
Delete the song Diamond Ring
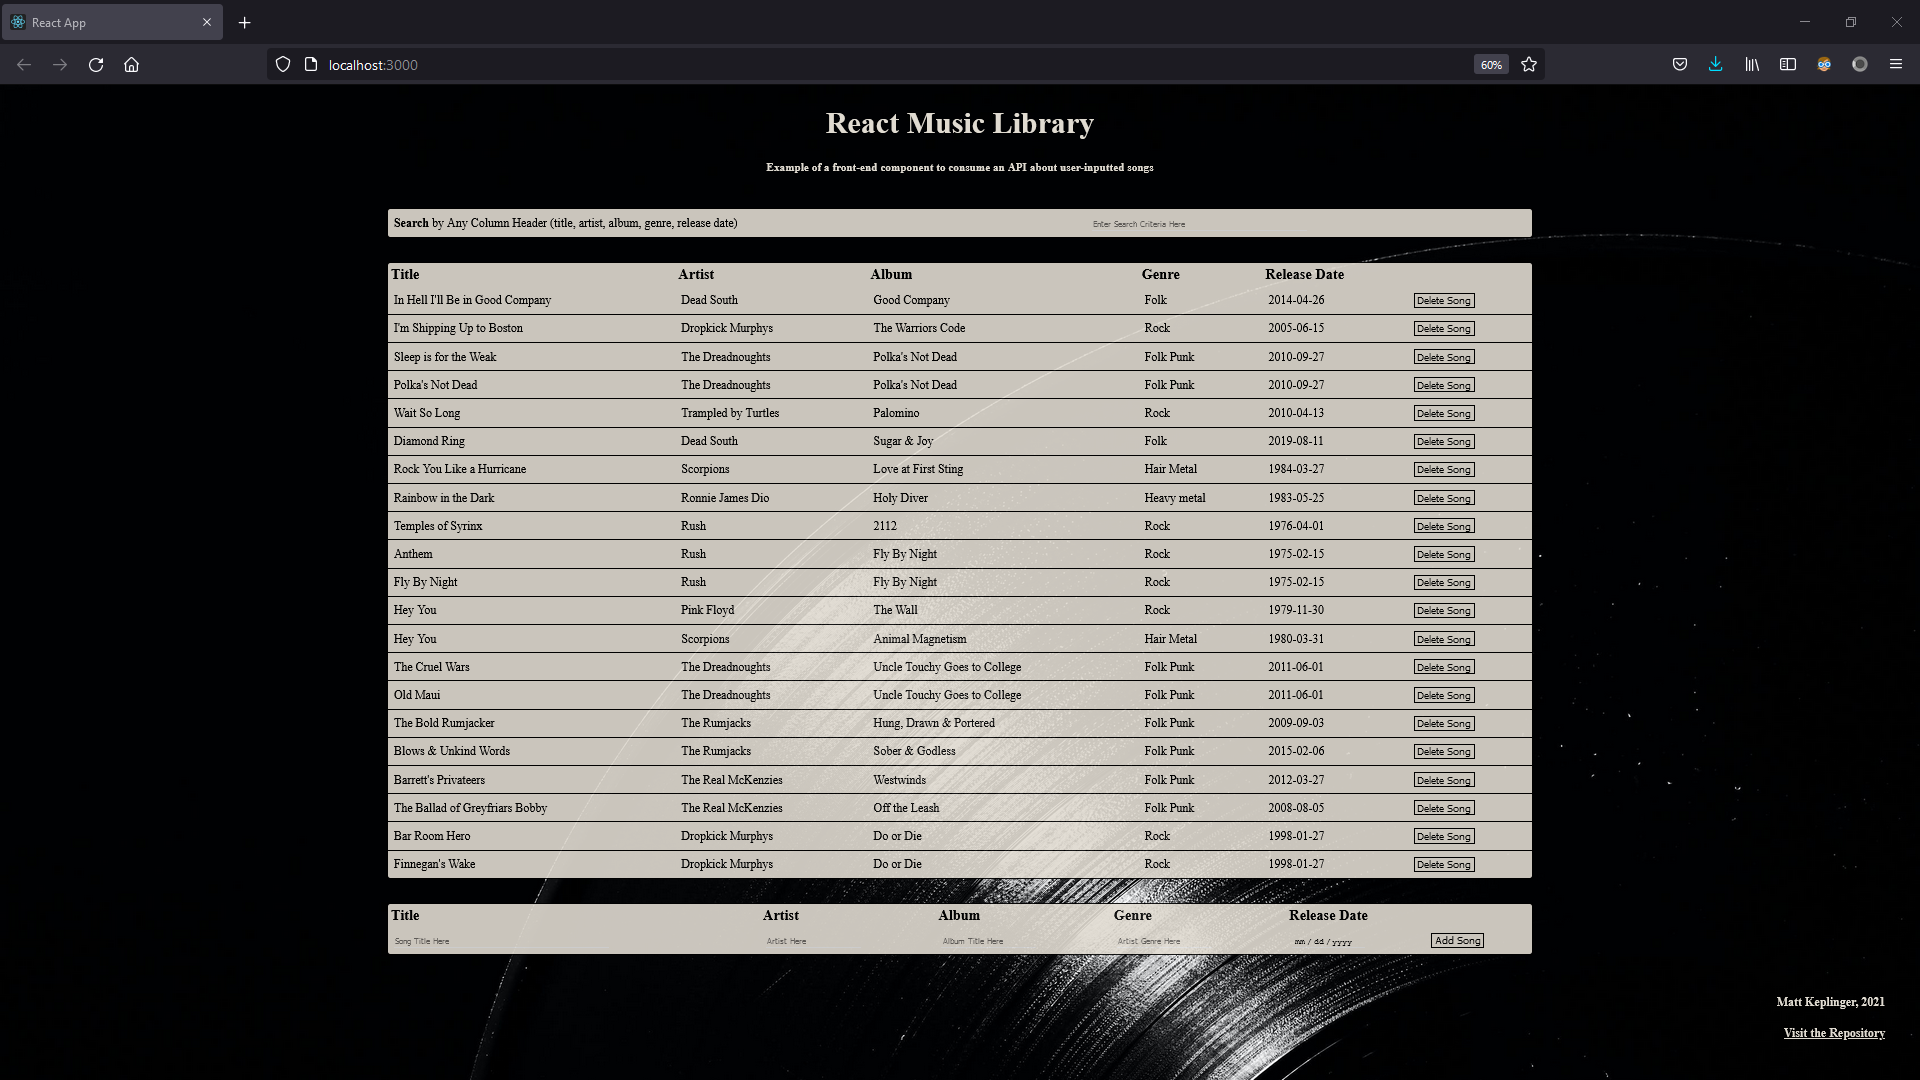click(x=1443, y=440)
